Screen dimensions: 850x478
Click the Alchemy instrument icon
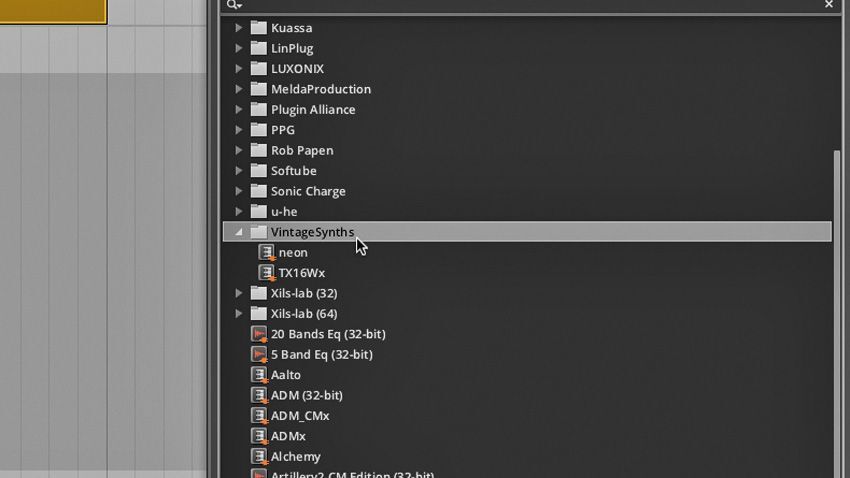(259, 457)
